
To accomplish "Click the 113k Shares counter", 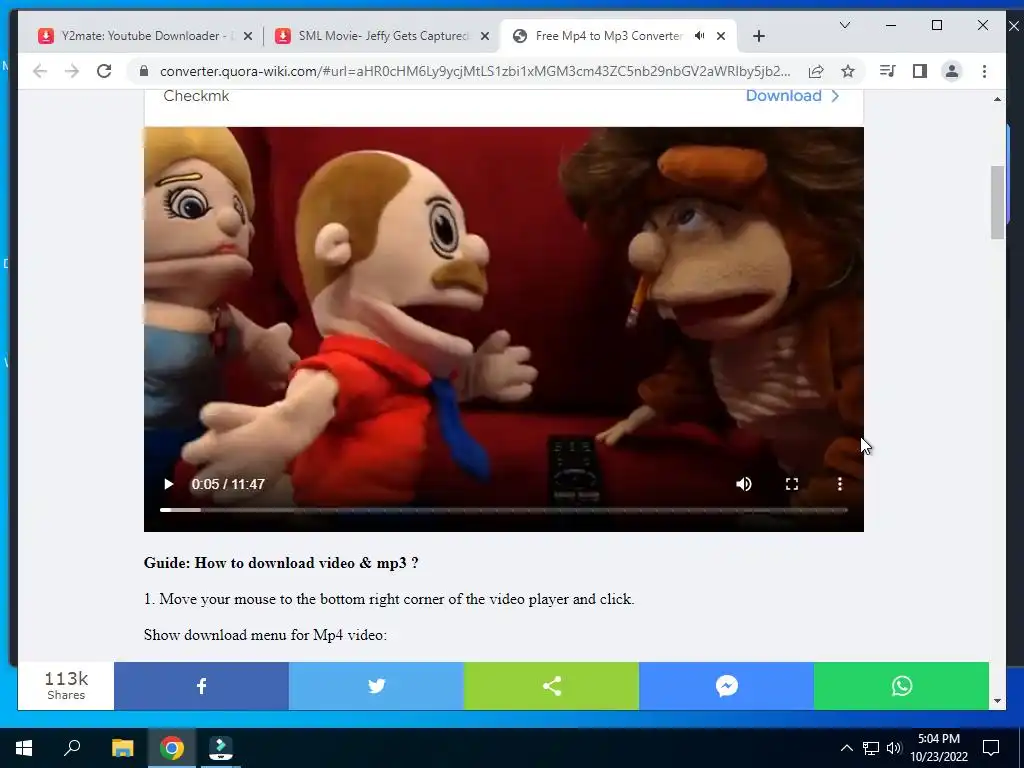I will [x=66, y=686].
